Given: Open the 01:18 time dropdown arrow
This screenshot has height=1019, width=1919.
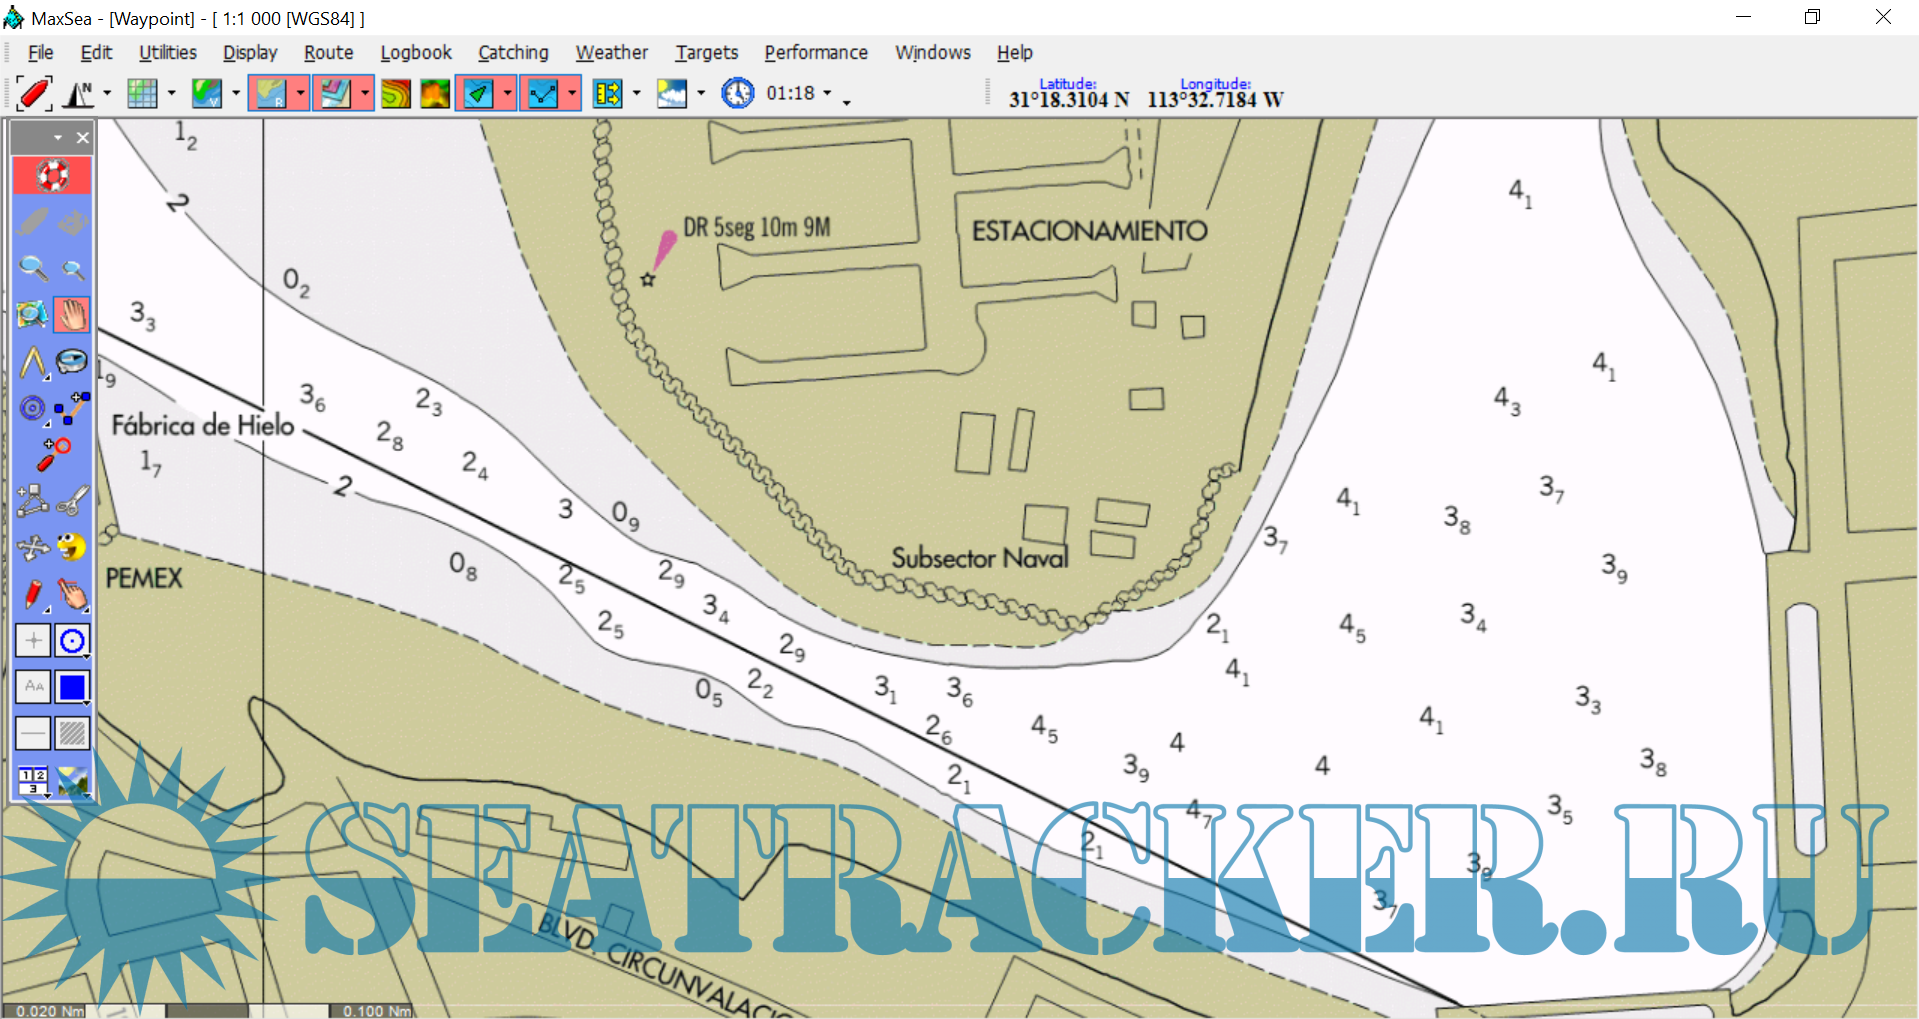Looking at the screenshot, I should (827, 93).
